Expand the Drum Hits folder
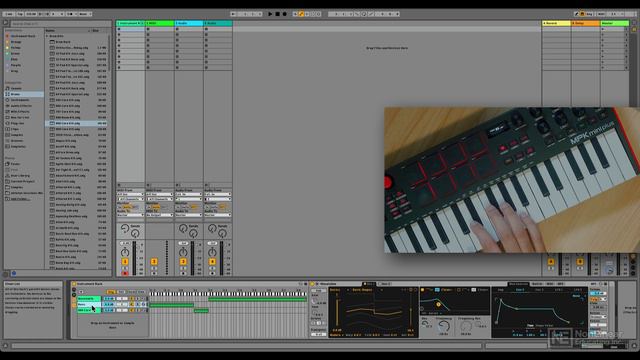Viewport: 640px width, 360px height. click(47, 36)
